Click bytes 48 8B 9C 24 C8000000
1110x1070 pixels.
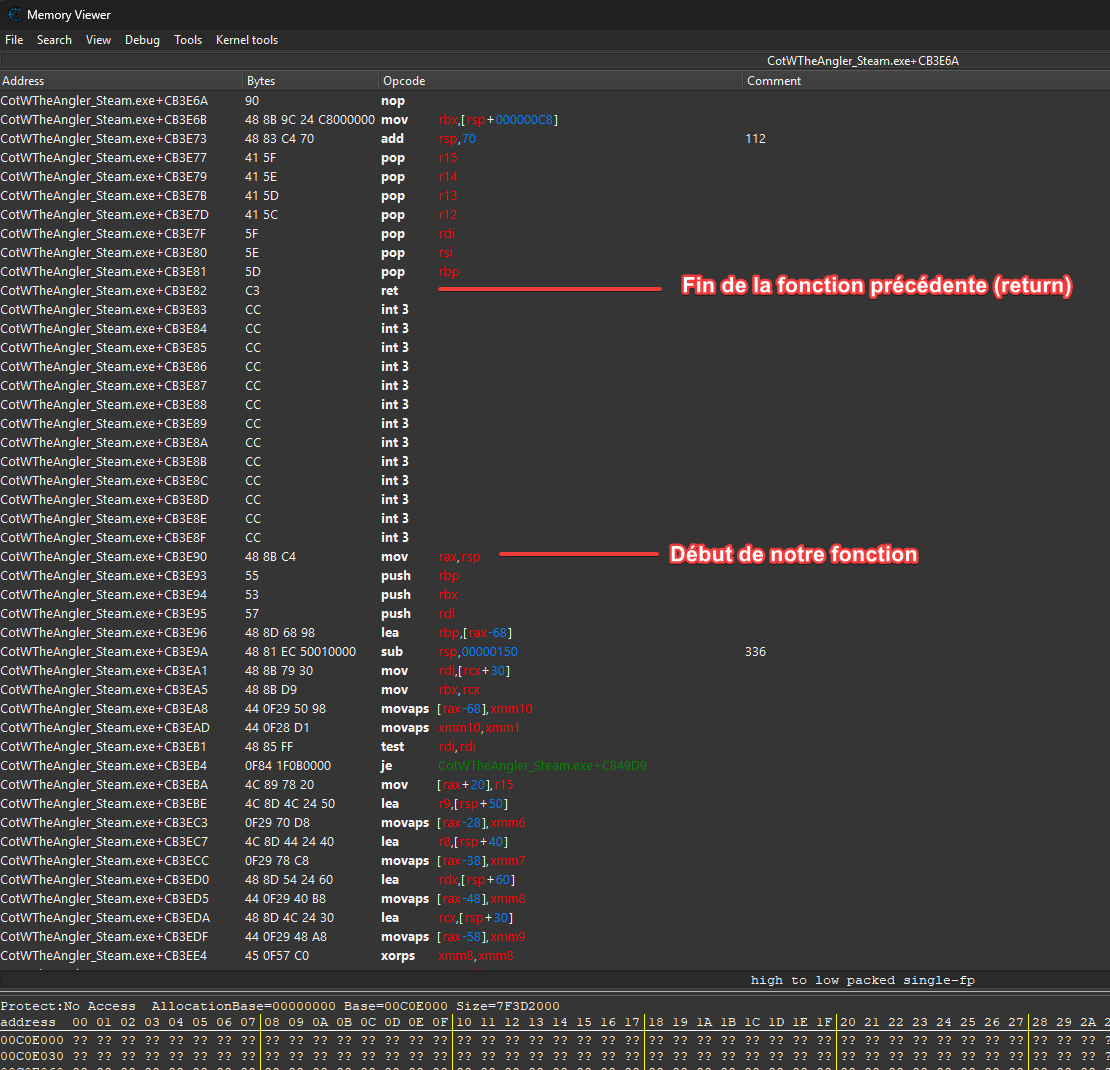click(x=309, y=120)
